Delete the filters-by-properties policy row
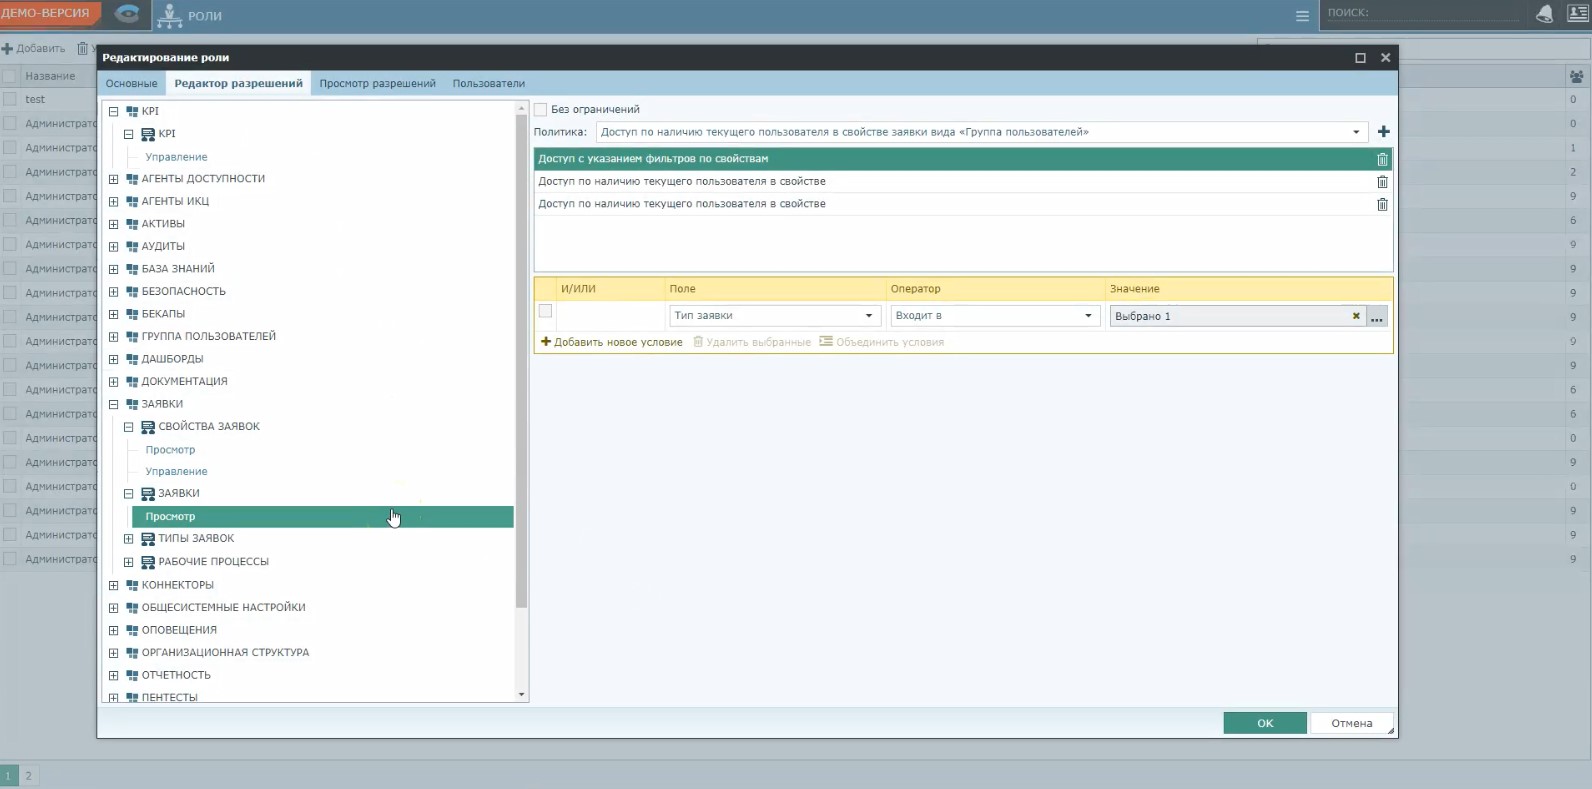The image size is (1592, 789). pyautogui.click(x=1382, y=159)
